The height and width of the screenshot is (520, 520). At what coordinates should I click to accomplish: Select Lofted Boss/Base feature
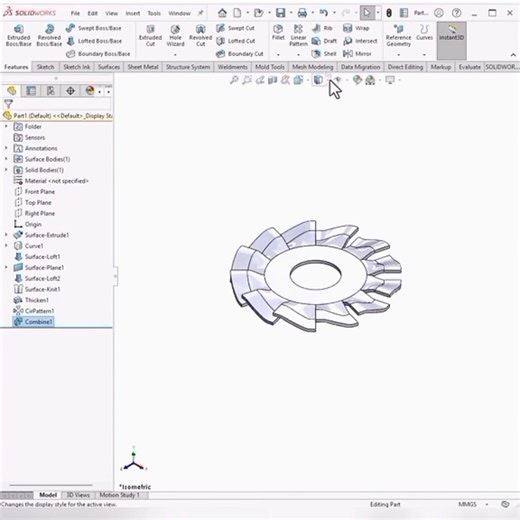(x=94, y=41)
